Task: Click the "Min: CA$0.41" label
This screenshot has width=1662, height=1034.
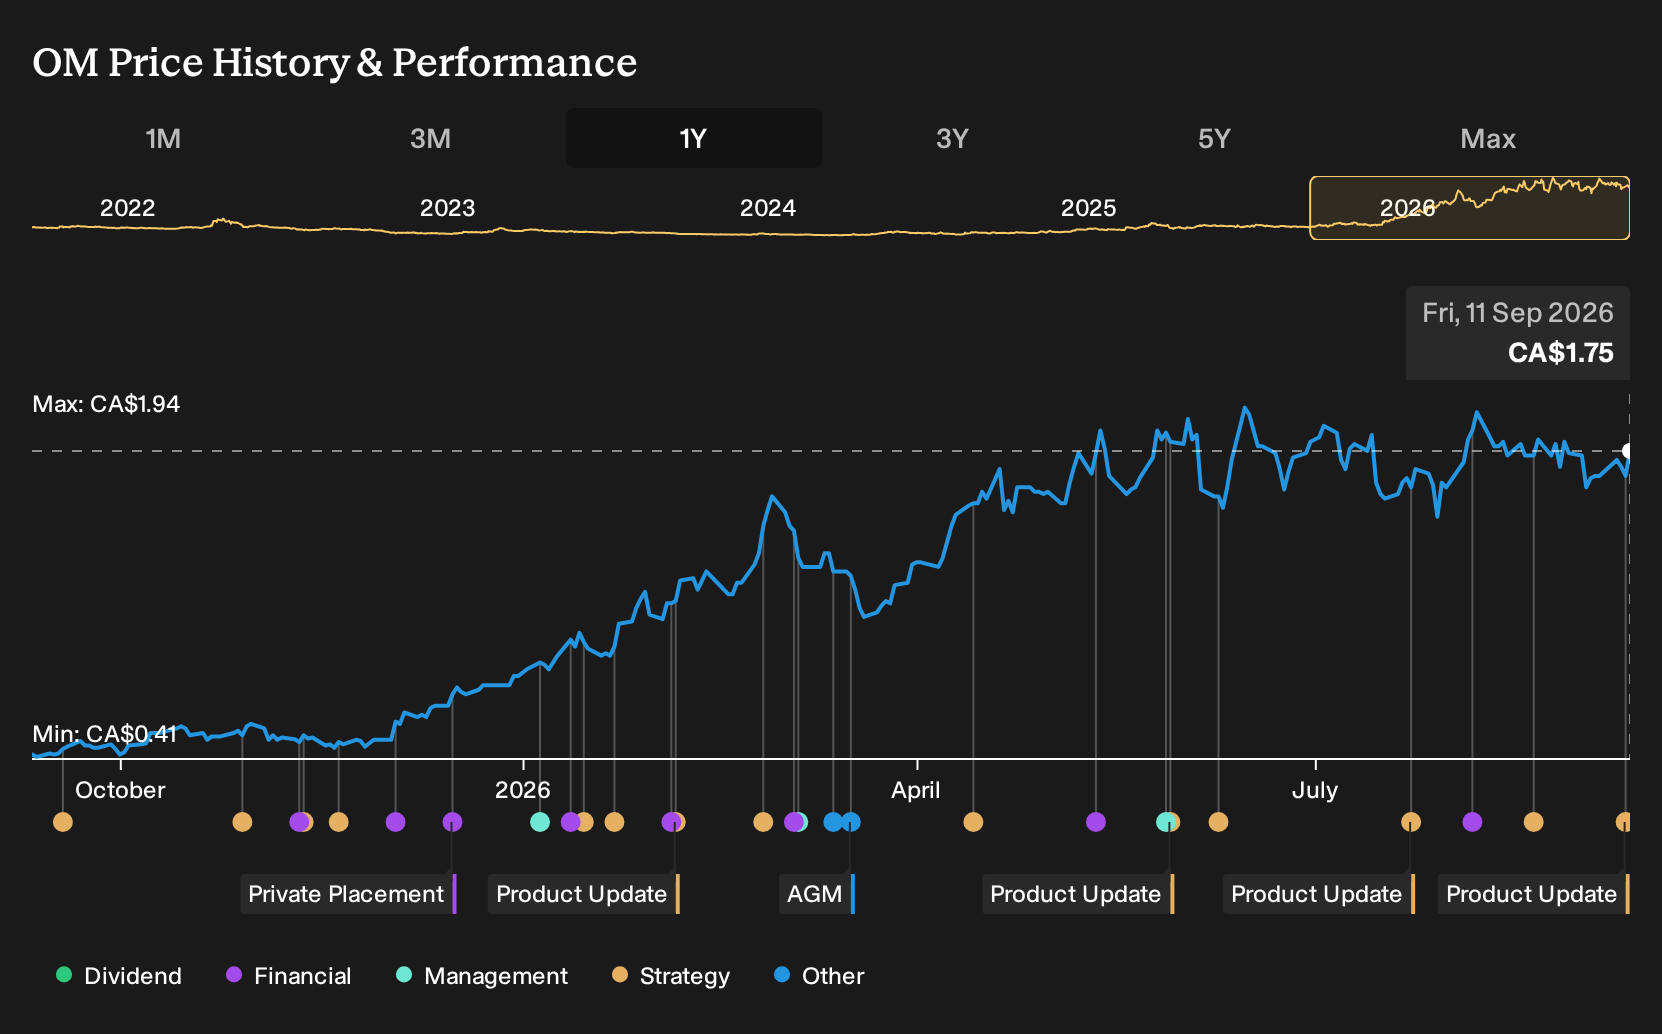Action: [x=105, y=734]
